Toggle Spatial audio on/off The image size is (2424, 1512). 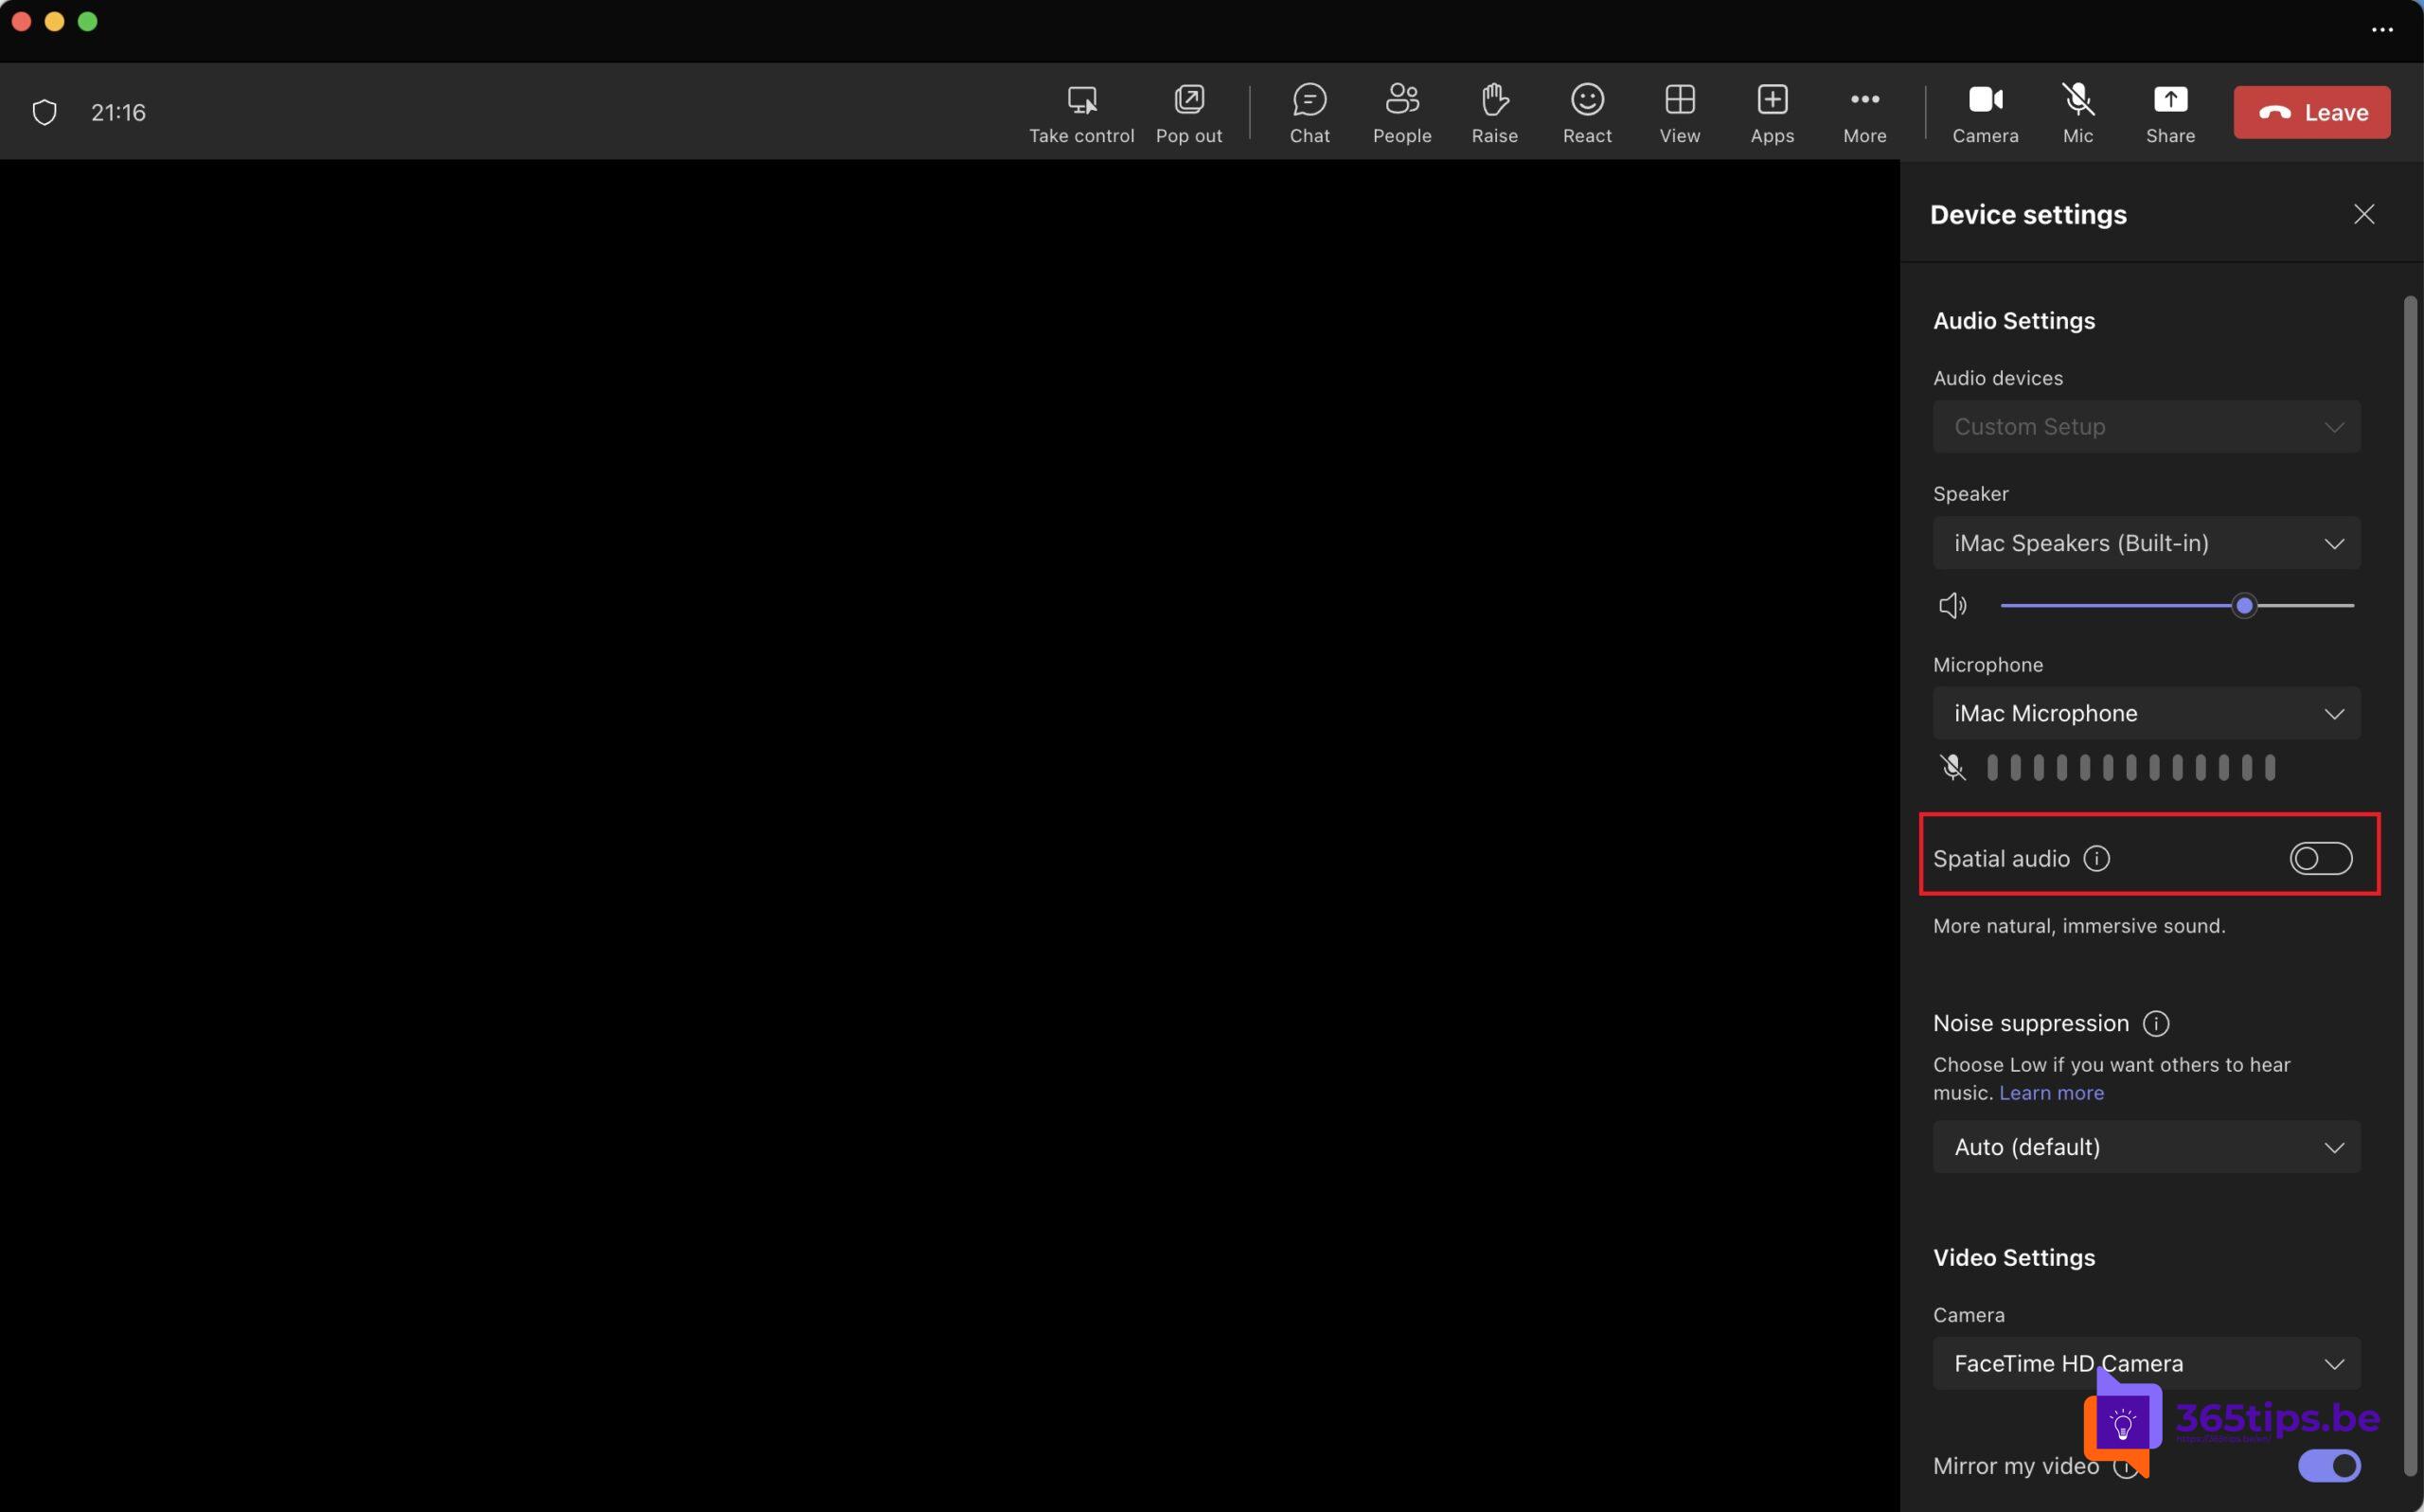(x=2320, y=857)
